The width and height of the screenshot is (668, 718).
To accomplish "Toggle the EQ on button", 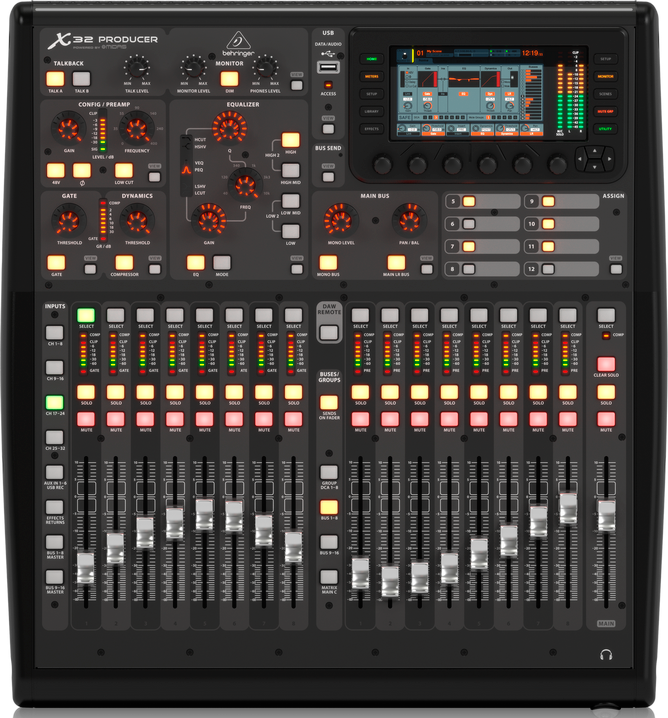I will [x=196, y=263].
